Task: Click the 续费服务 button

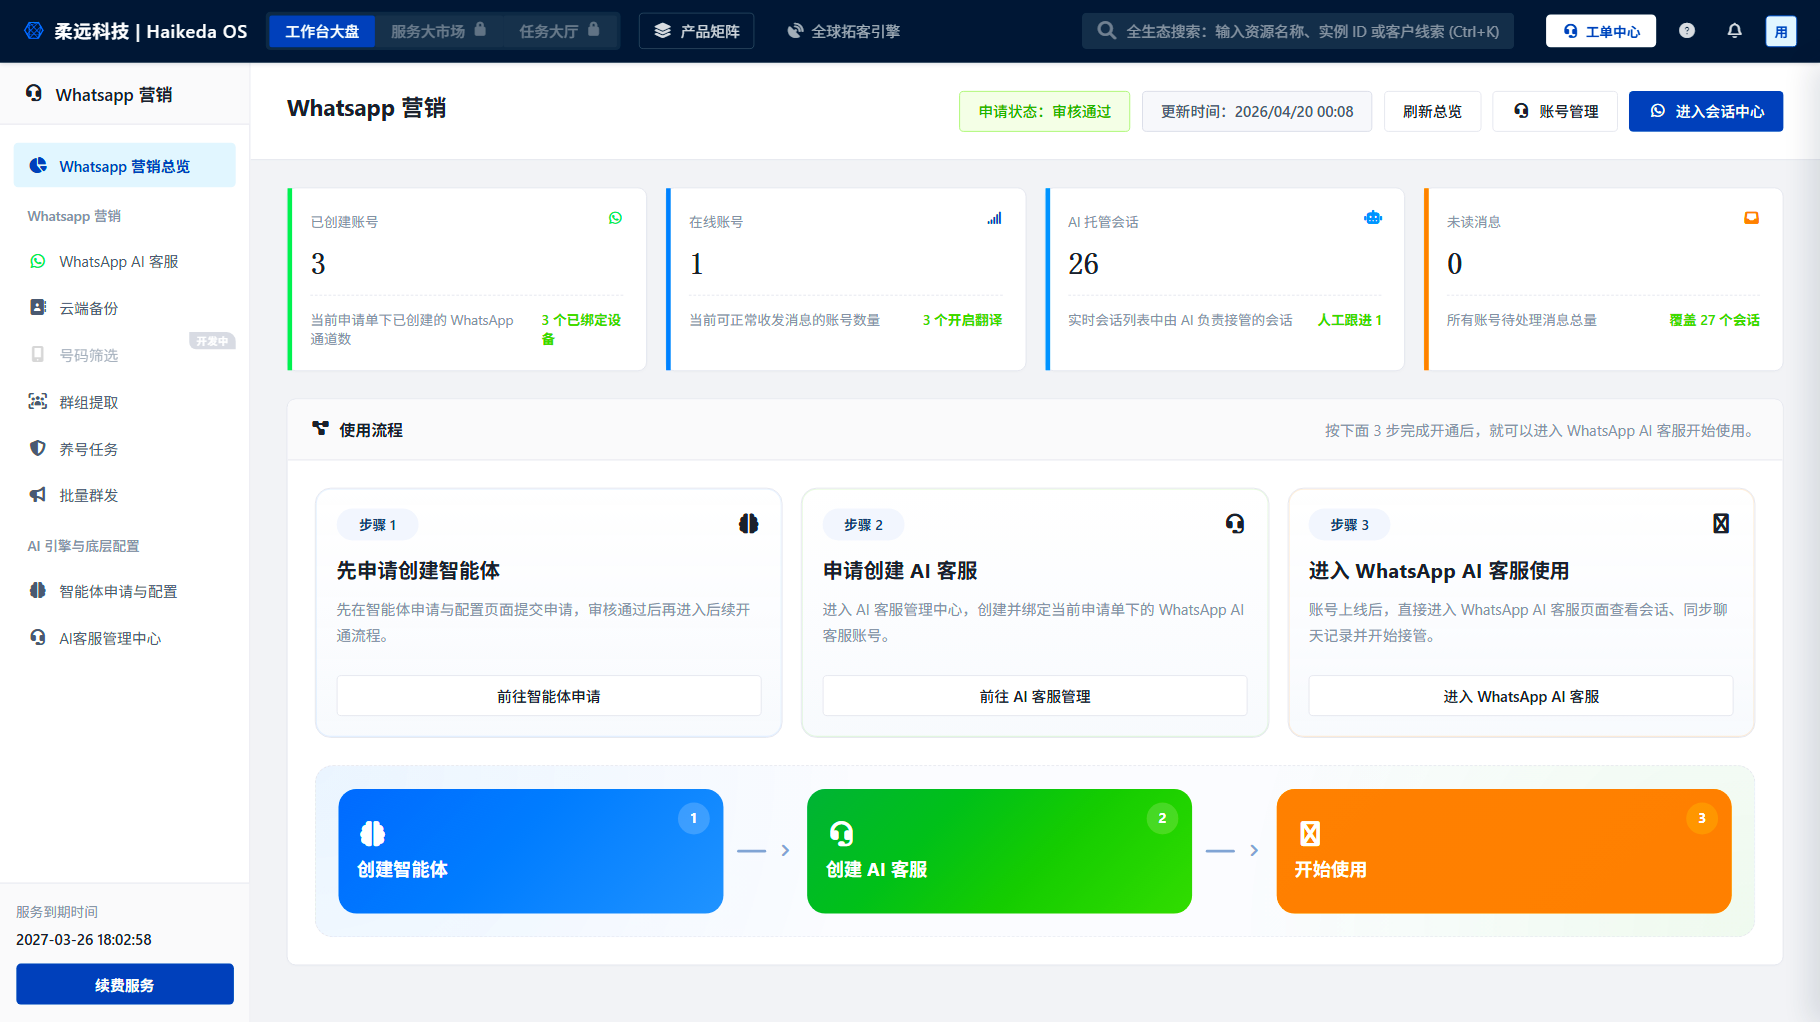Action: coord(125,985)
